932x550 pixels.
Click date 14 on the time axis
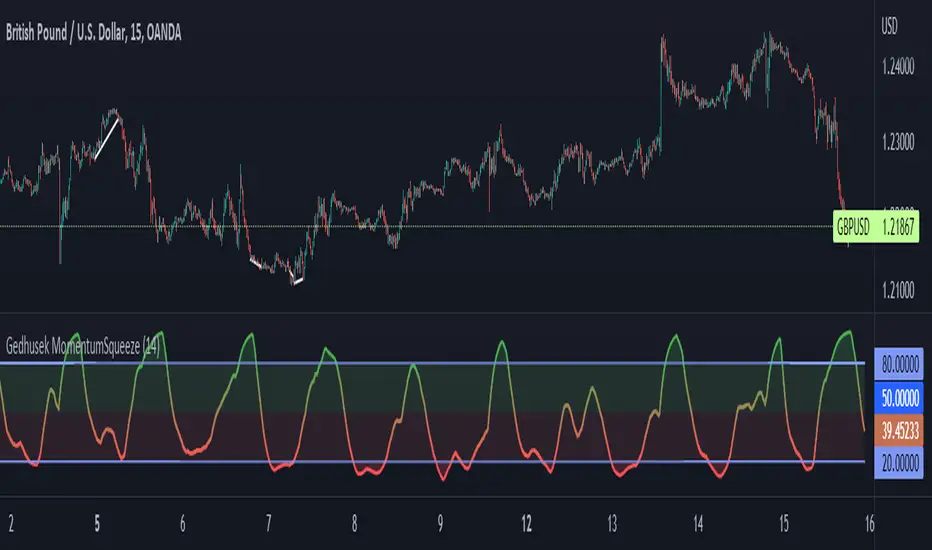coord(698,522)
